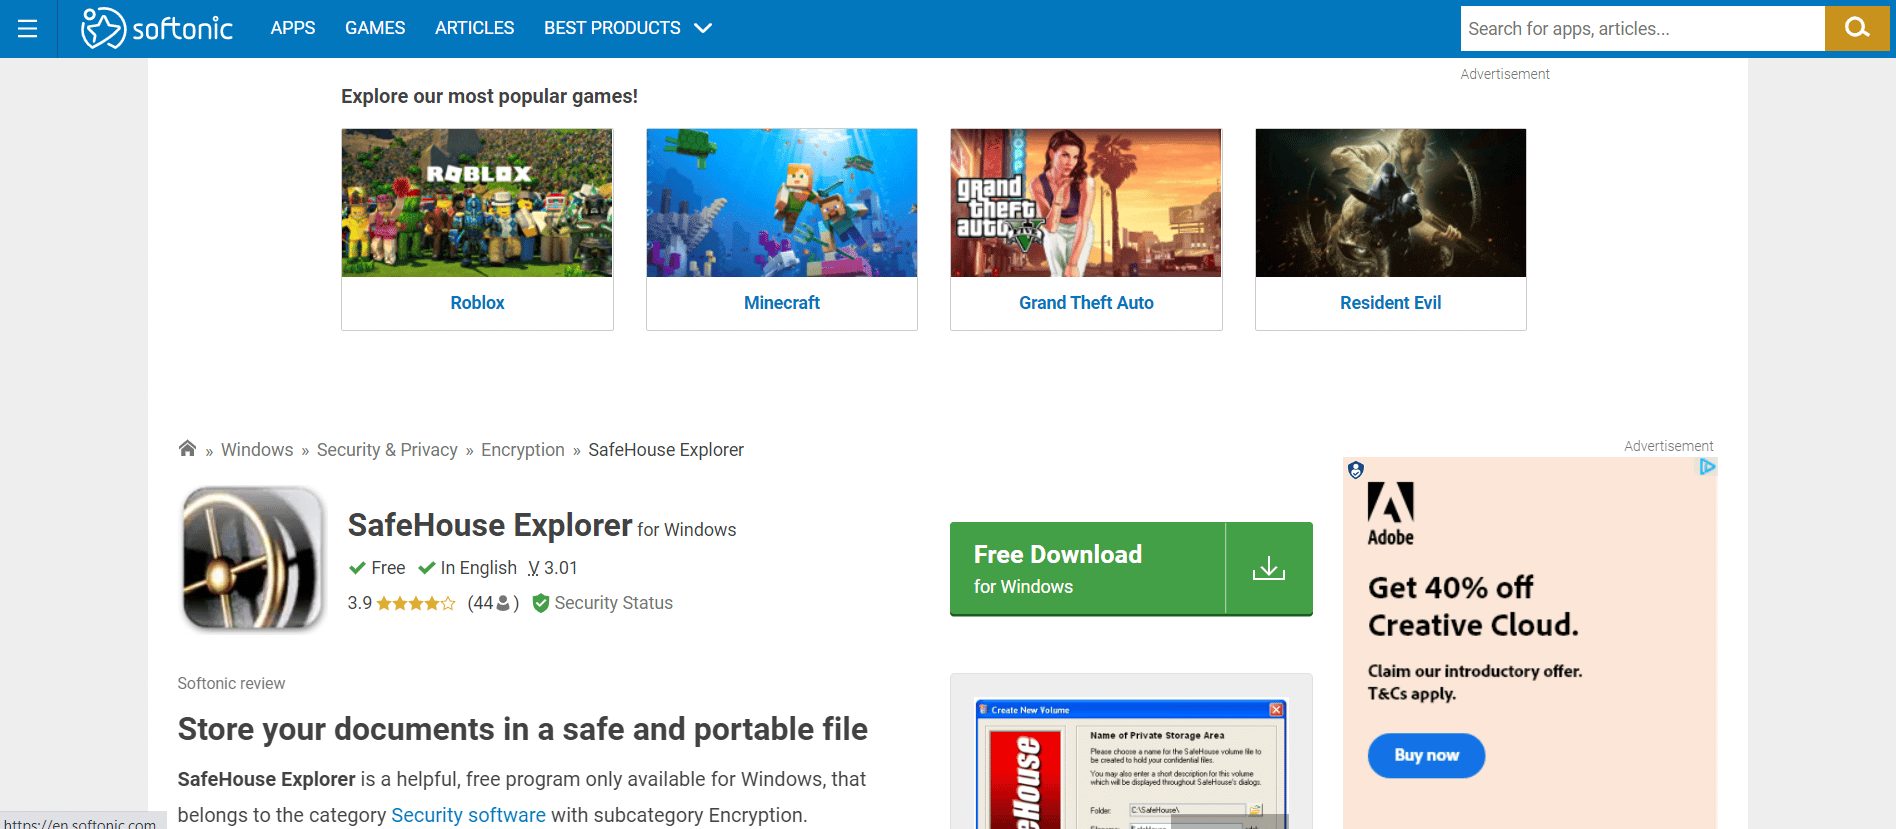Click the home breadcrumb icon

coord(187,448)
